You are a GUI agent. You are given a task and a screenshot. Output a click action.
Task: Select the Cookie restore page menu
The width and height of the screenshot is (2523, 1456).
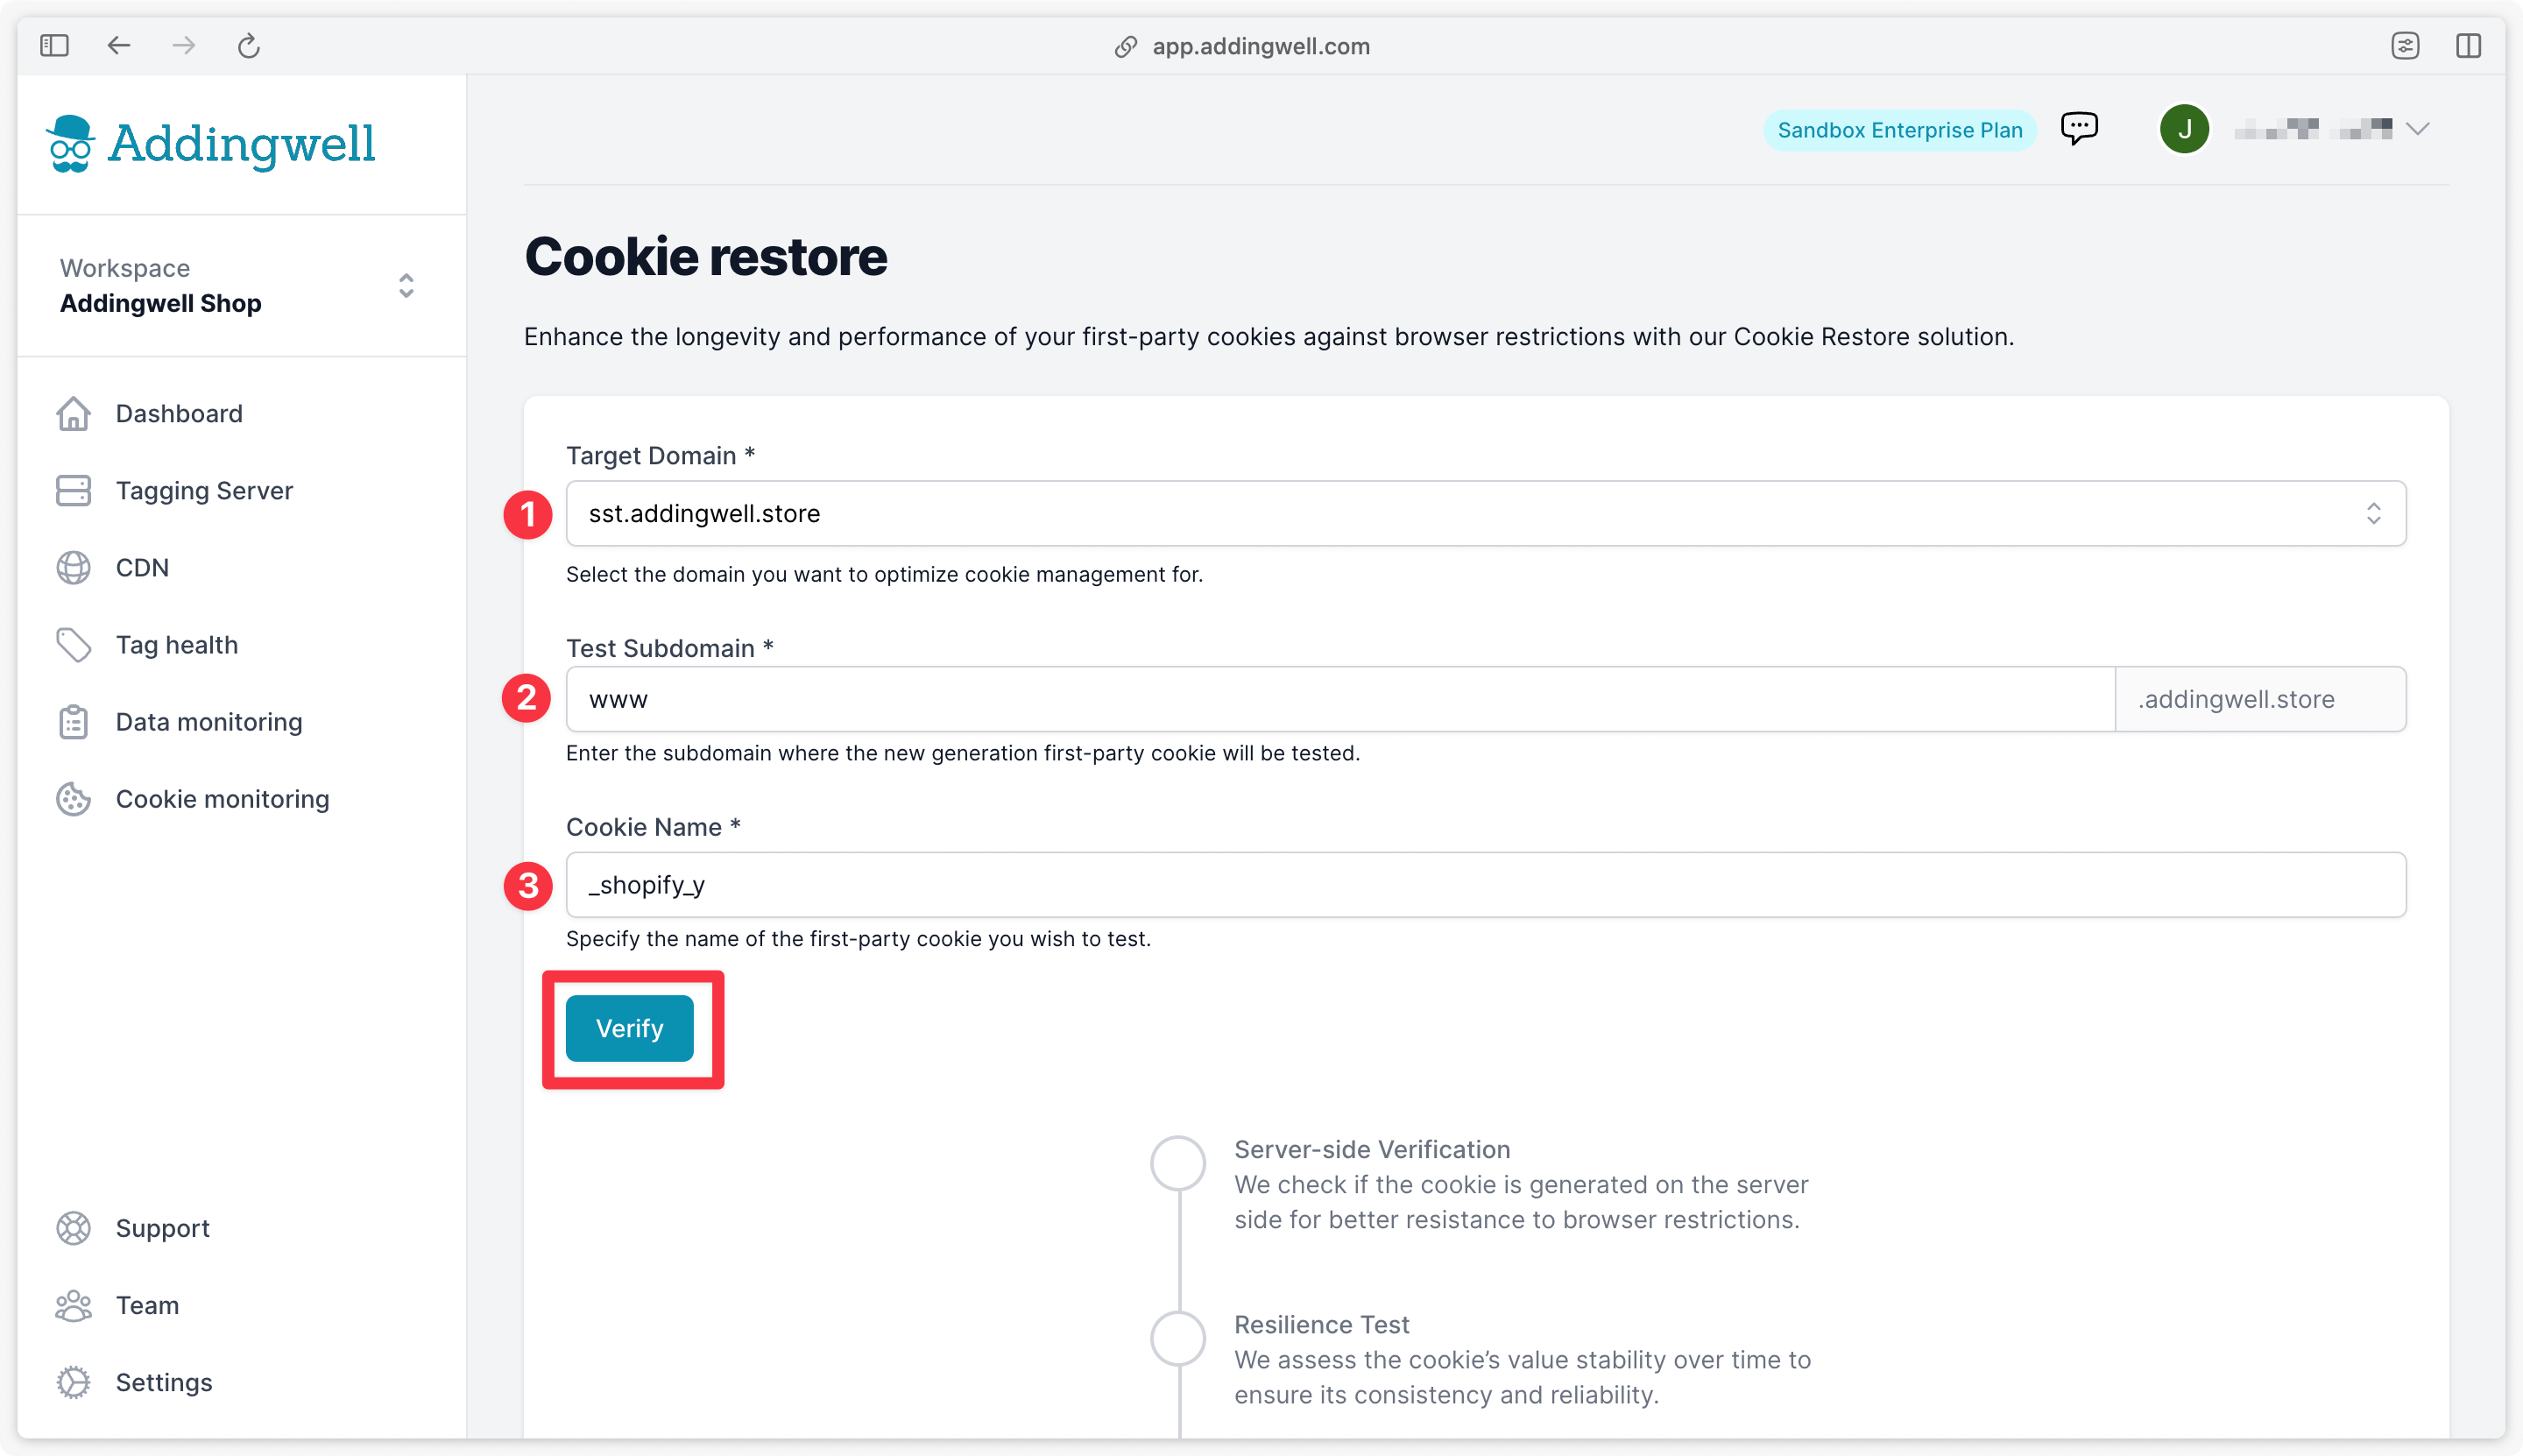coord(222,797)
